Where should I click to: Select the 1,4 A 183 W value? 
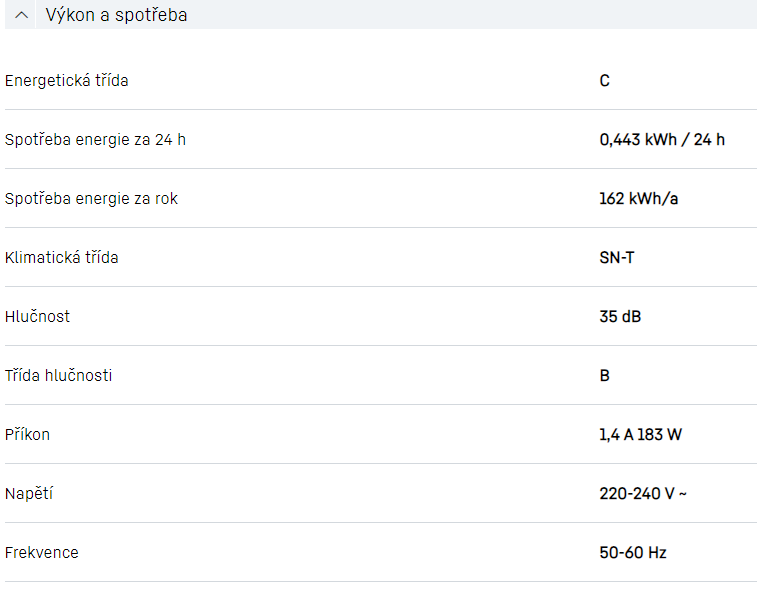click(x=640, y=434)
